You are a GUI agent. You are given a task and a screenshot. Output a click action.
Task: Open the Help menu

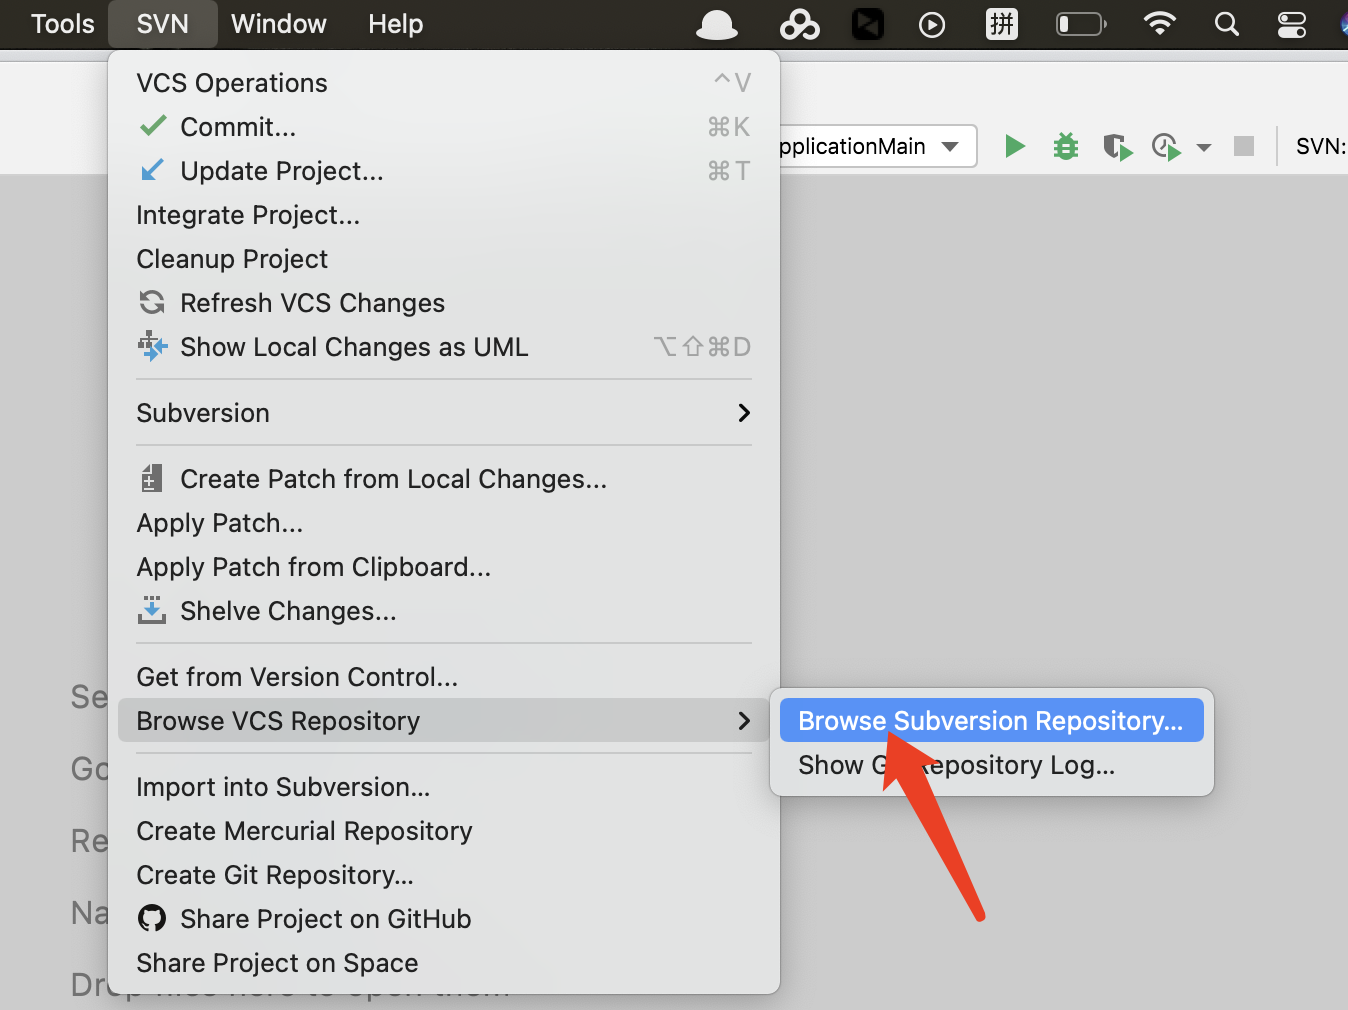coord(395,24)
